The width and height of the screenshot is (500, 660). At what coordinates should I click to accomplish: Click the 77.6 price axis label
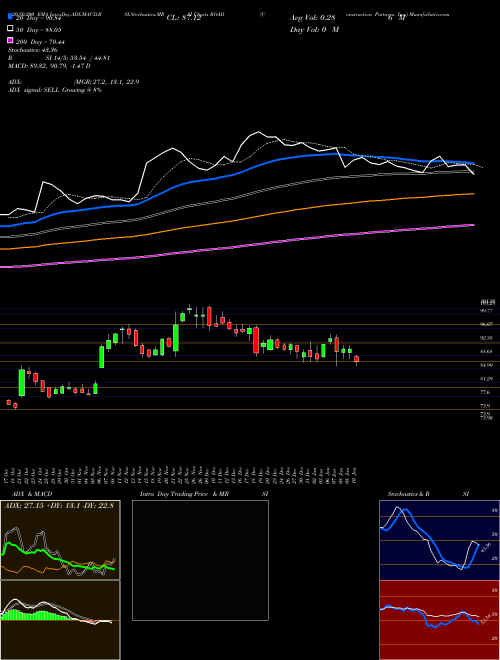click(485, 392)
